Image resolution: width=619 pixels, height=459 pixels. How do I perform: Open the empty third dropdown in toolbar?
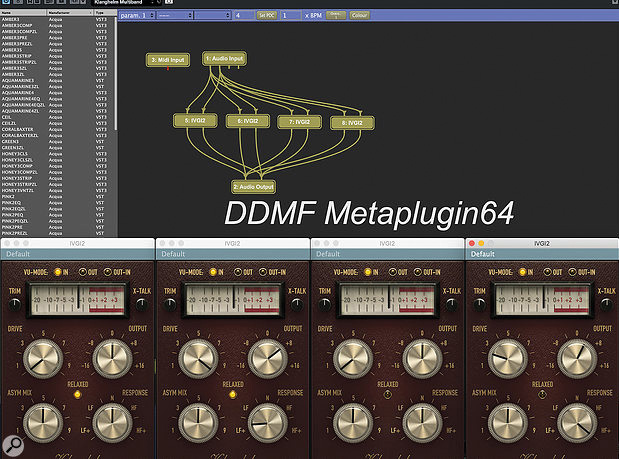[x=212, y=15]
